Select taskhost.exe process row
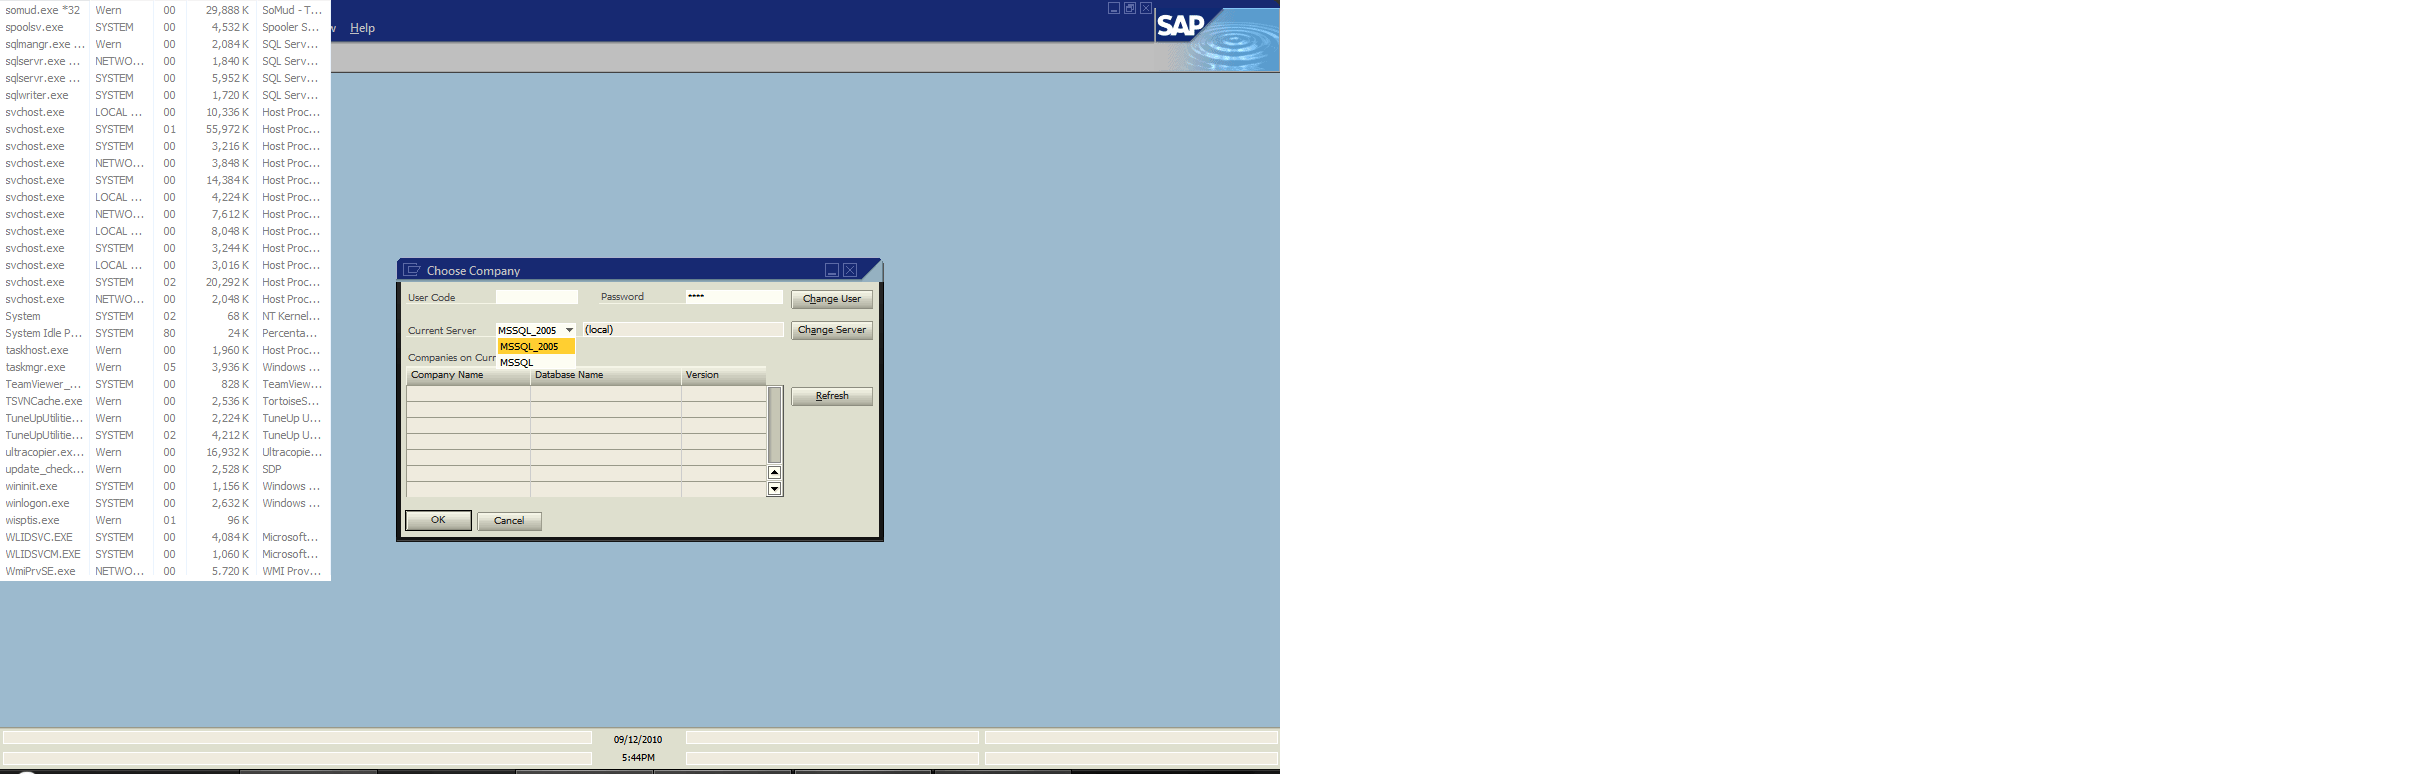This screenshot has height=774, width=2422. (165, 350)
